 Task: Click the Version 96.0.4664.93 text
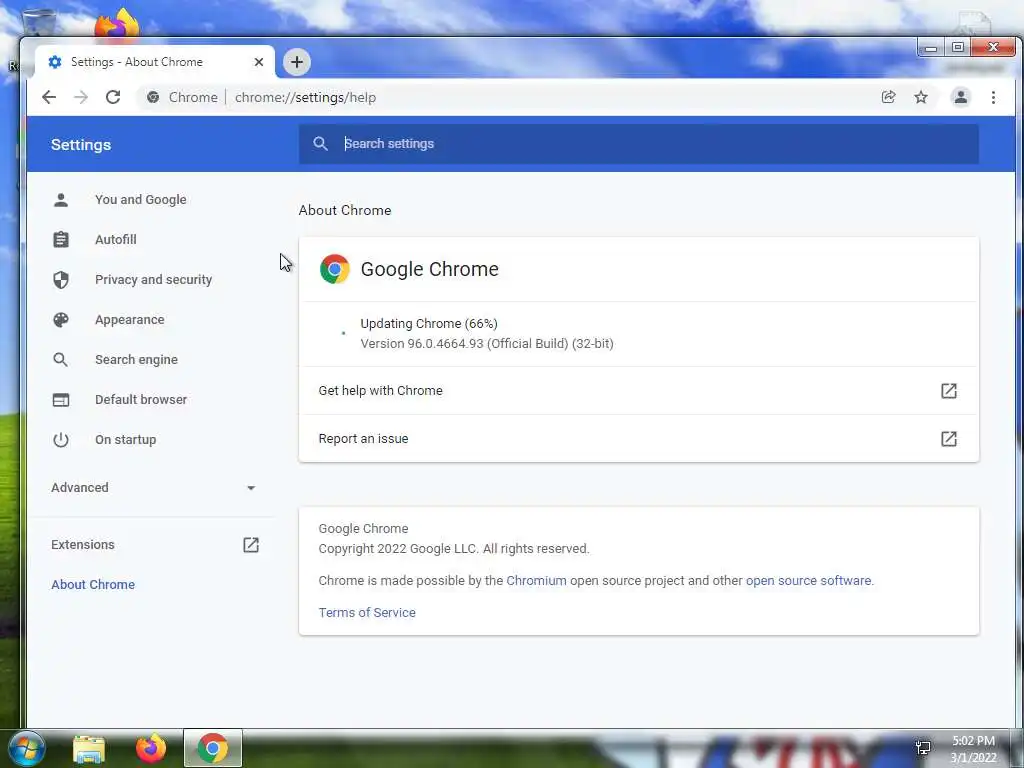pos(487,344)
